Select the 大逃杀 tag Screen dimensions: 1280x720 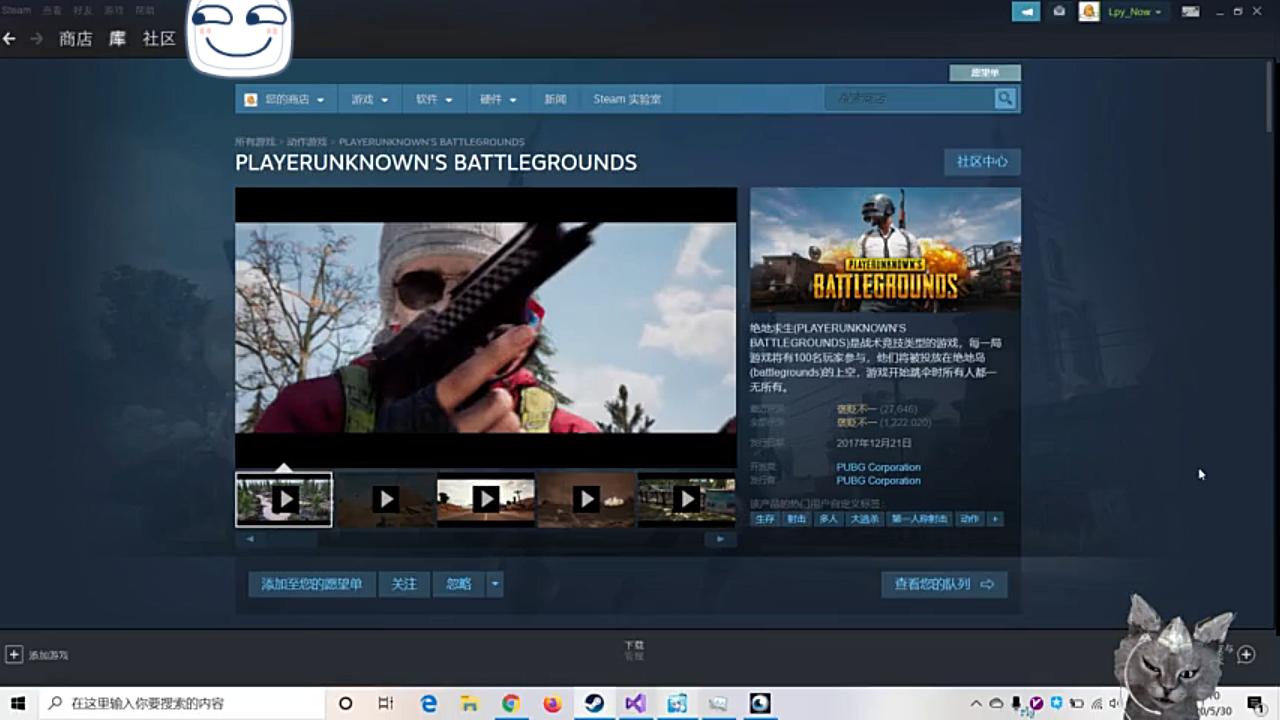[x=864, y=519]
